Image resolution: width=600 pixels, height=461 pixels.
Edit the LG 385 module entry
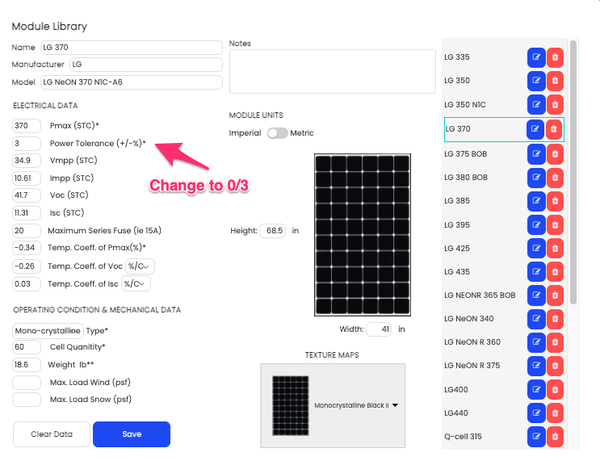(536, 201)
